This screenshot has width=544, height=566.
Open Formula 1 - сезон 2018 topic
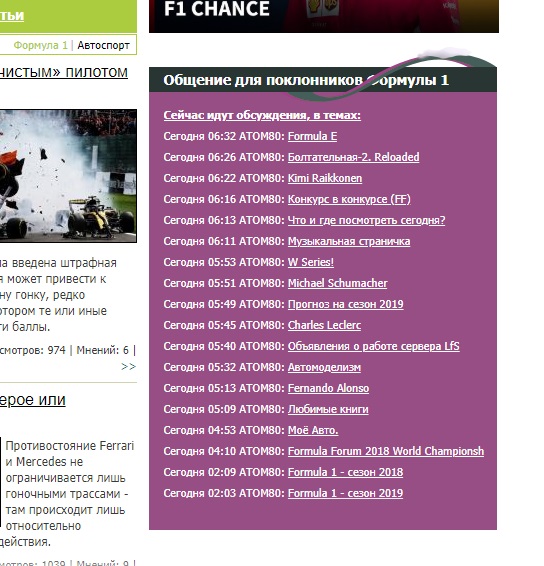click(345, 472)
